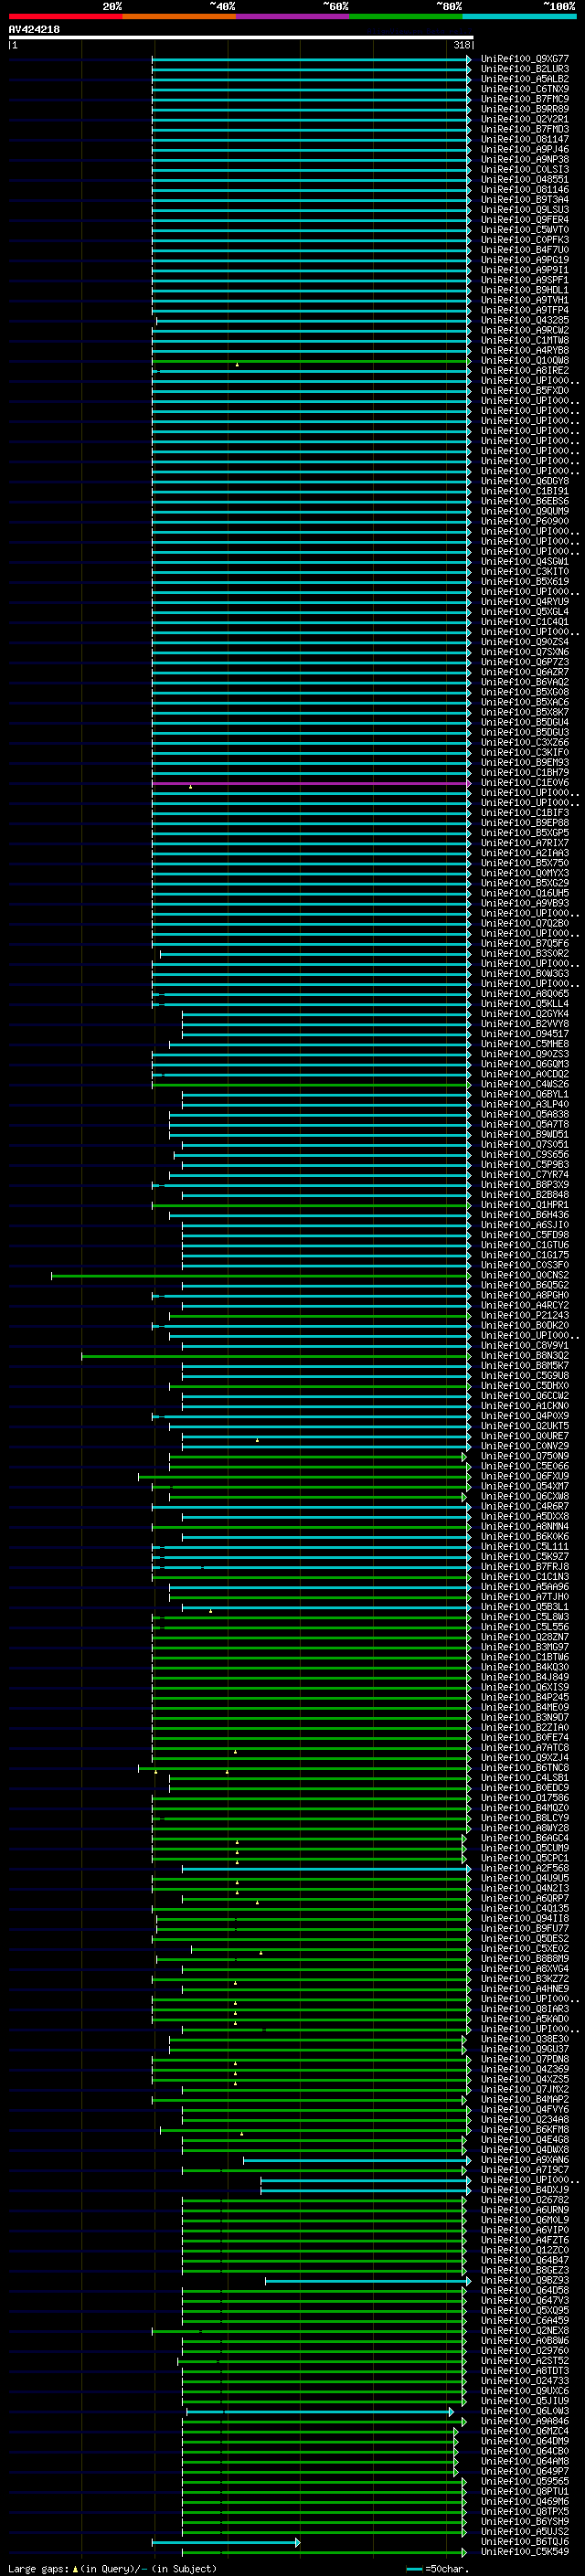Click the red ~20% identity legend segment
The image size is (585, 2576).
tap(65, 16)
